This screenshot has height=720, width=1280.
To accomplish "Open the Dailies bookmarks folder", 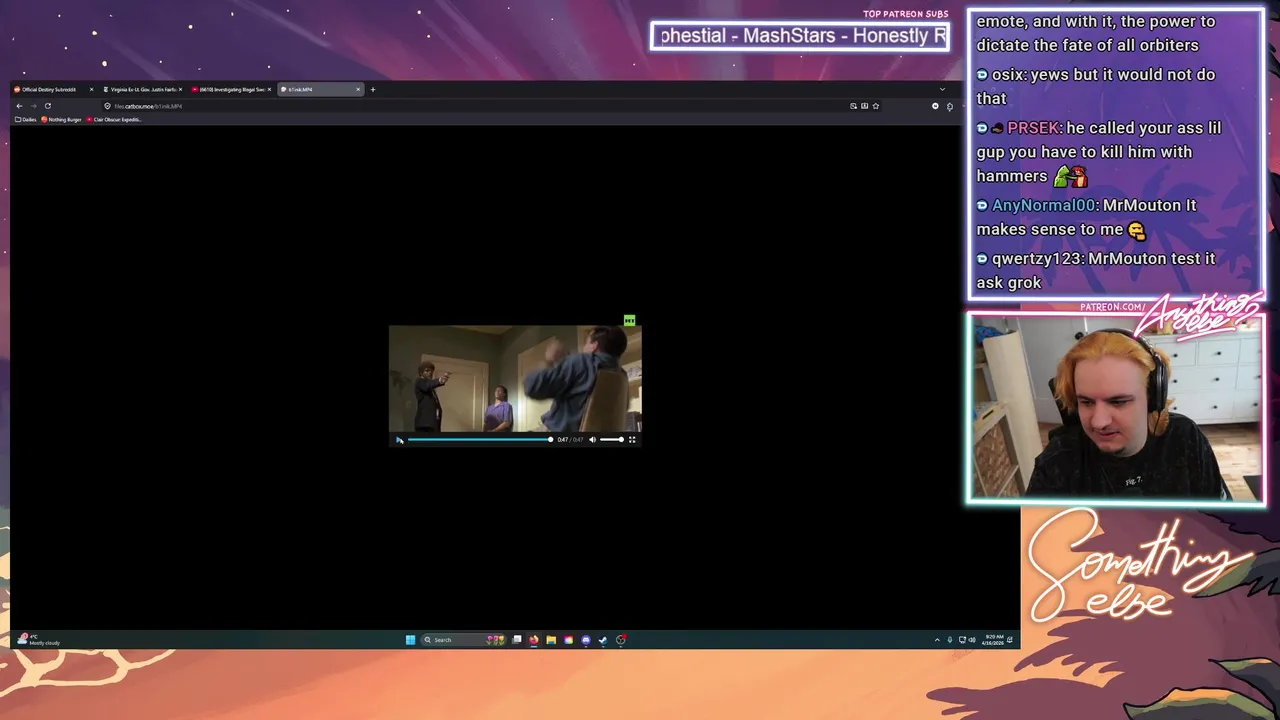I will 25,120.
